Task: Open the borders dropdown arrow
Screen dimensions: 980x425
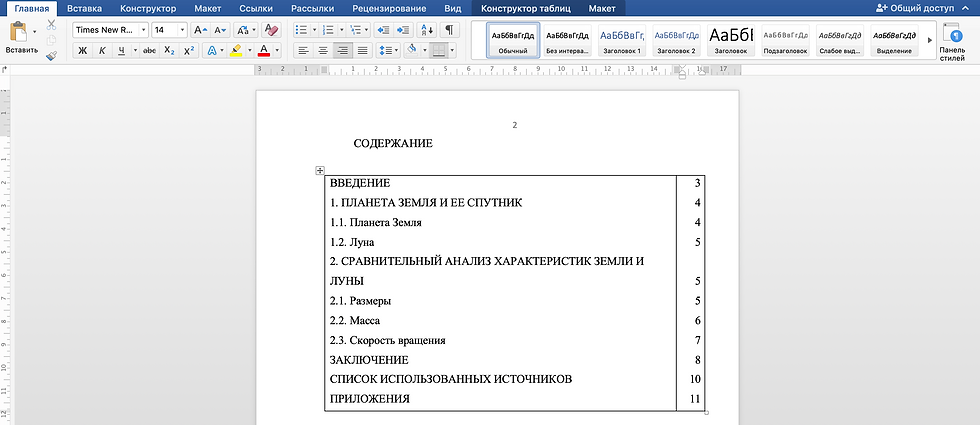Action: point(452,51)
